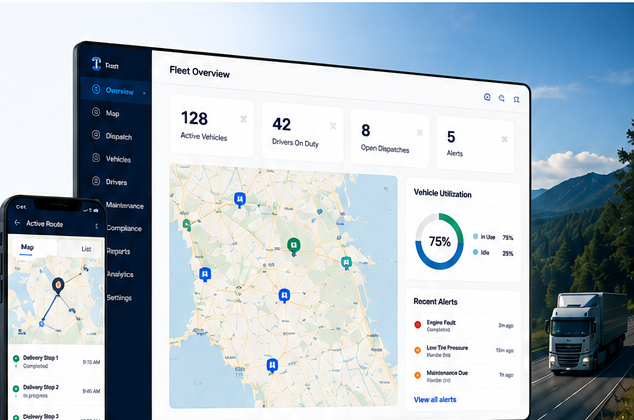
Task: Click the large green pin in map center
Action: pyautogui.click(x=294, y=247)
